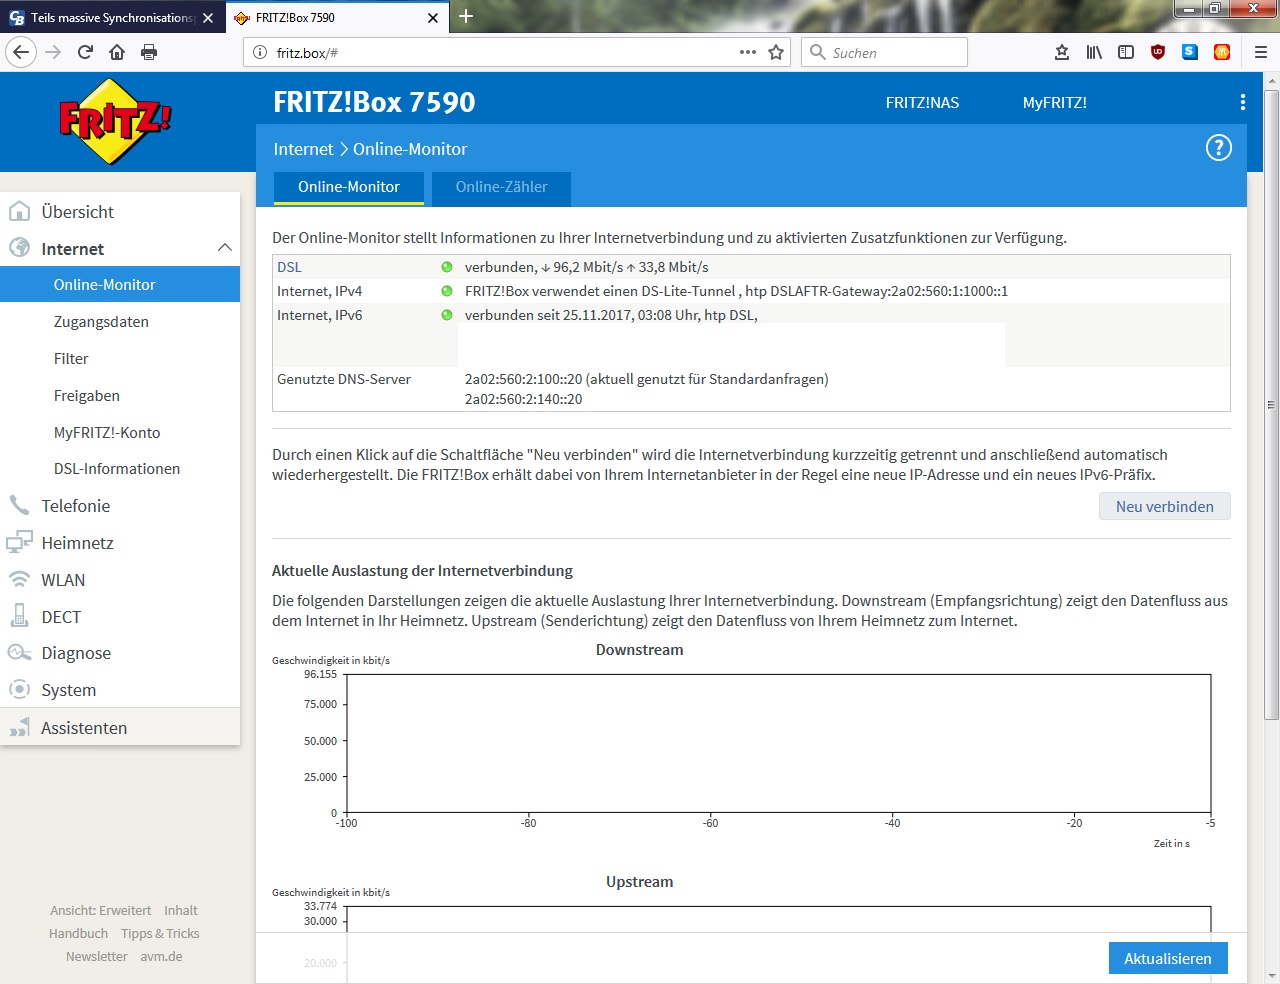Open the Assistenten menu
Image resolution: width=1280 pixels, height=984 pixels.
(x=120, y=728)
